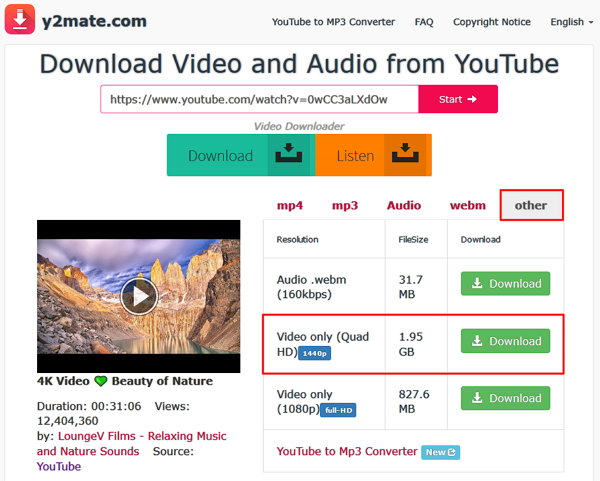This screenshot has height=481, width=600.
Task: Click the red Start button
Action: pos(458,99)
